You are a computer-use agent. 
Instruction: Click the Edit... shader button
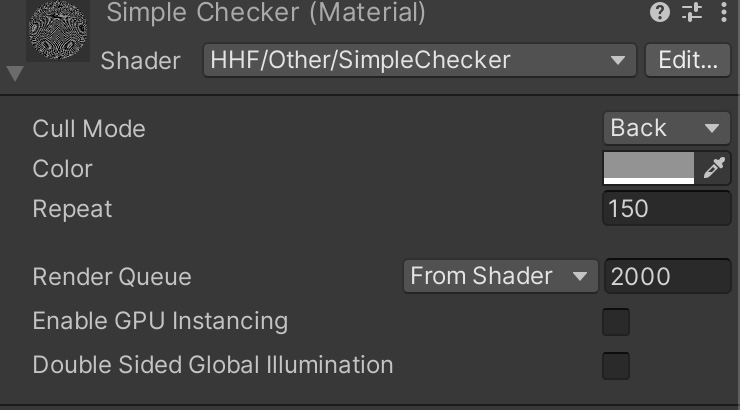coord(688,60)
